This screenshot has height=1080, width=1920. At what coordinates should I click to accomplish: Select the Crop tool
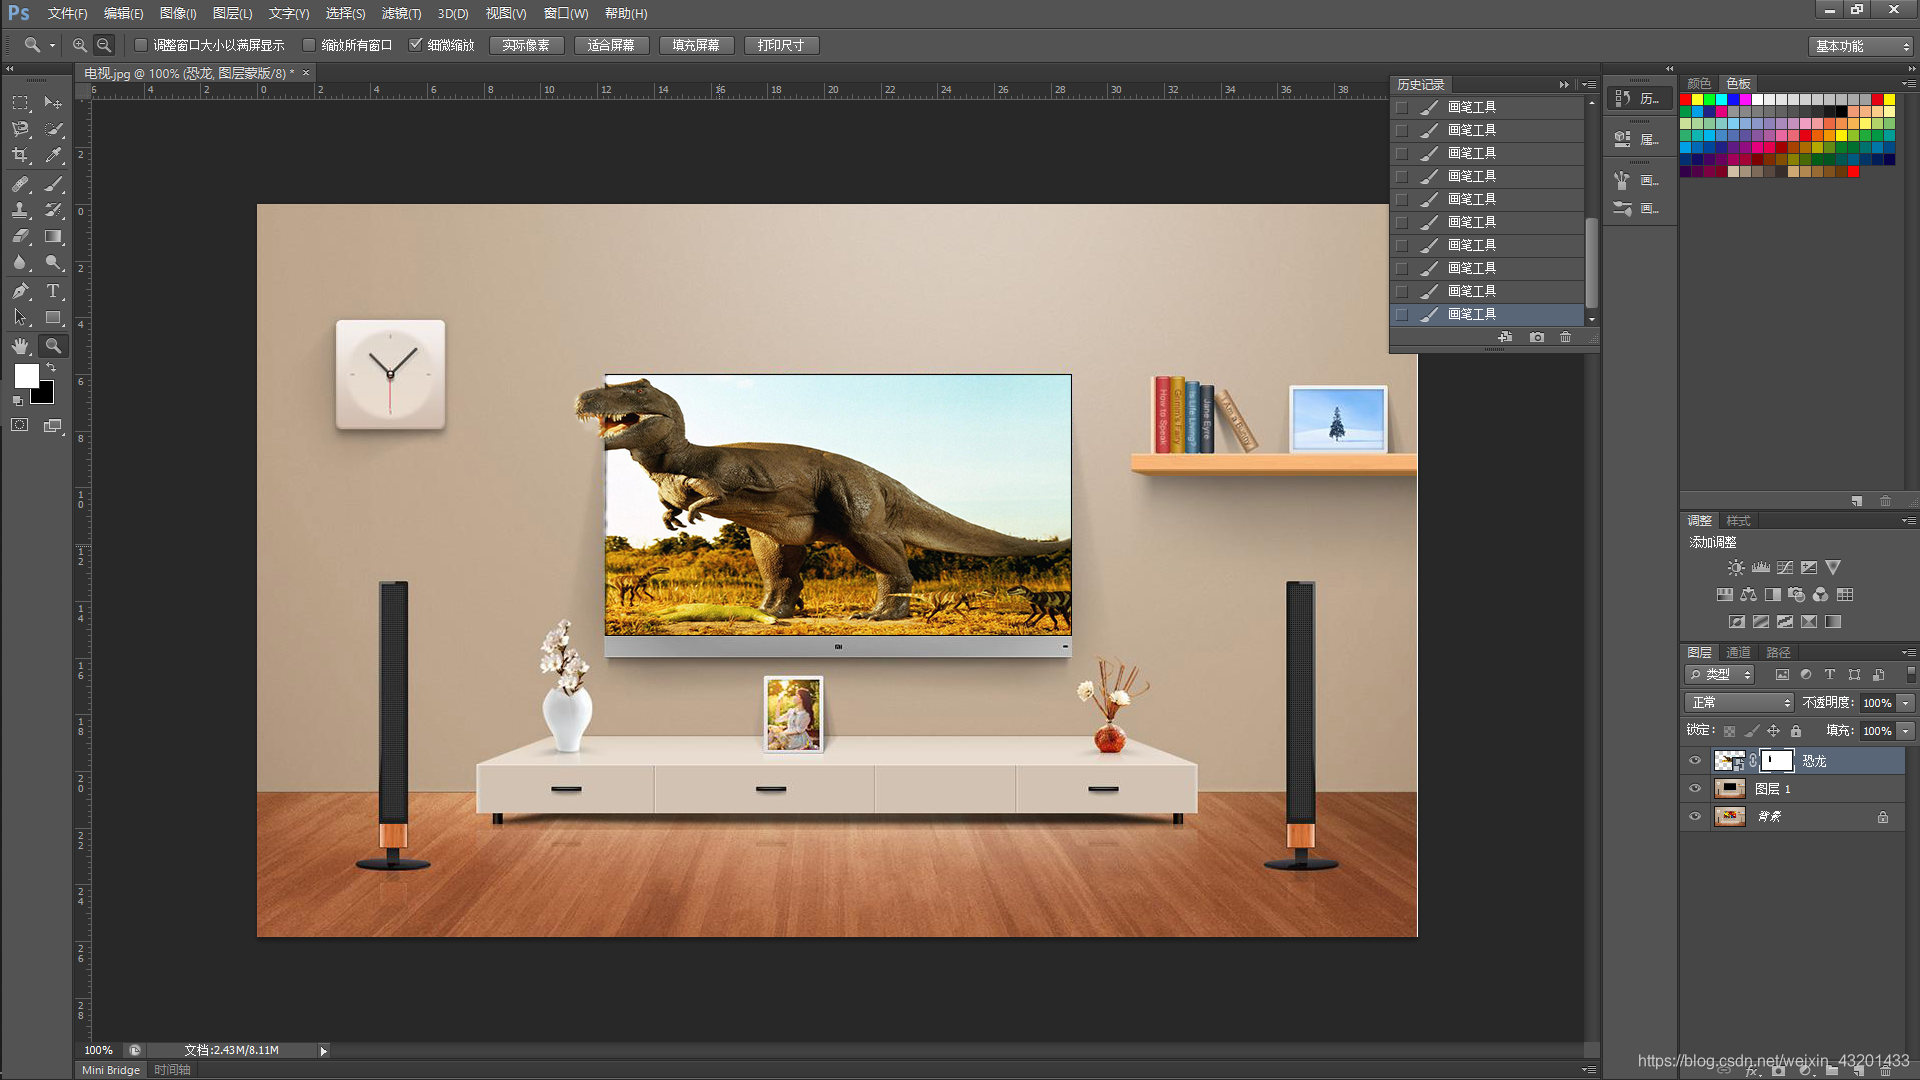[20, 156]
